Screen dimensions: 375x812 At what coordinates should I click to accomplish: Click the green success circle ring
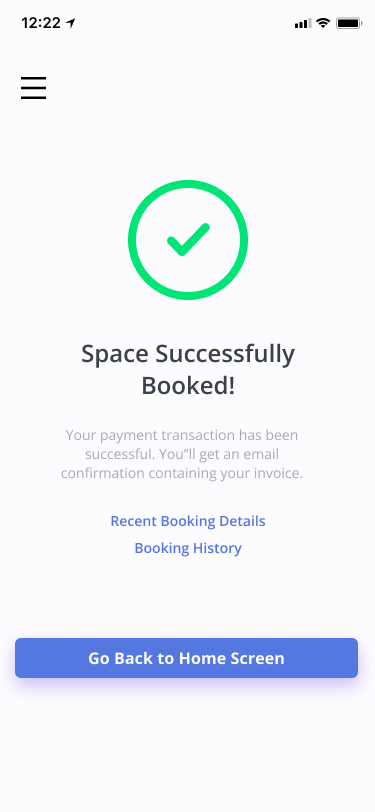coord(188,240)
